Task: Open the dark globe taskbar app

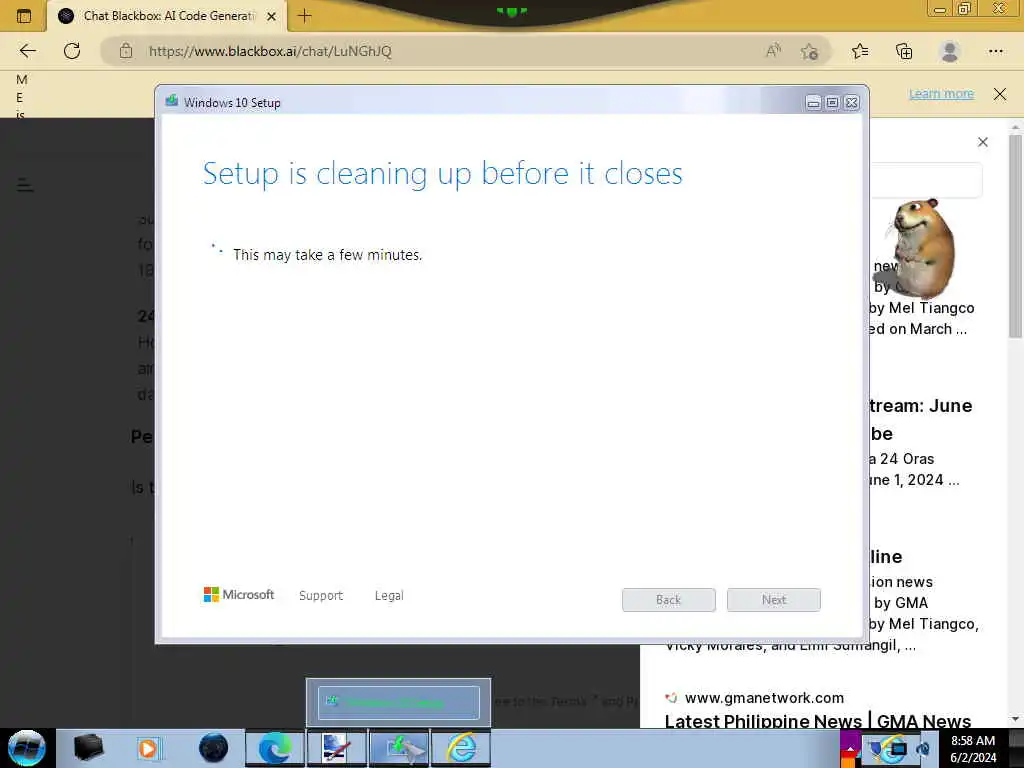Action: 214,748
